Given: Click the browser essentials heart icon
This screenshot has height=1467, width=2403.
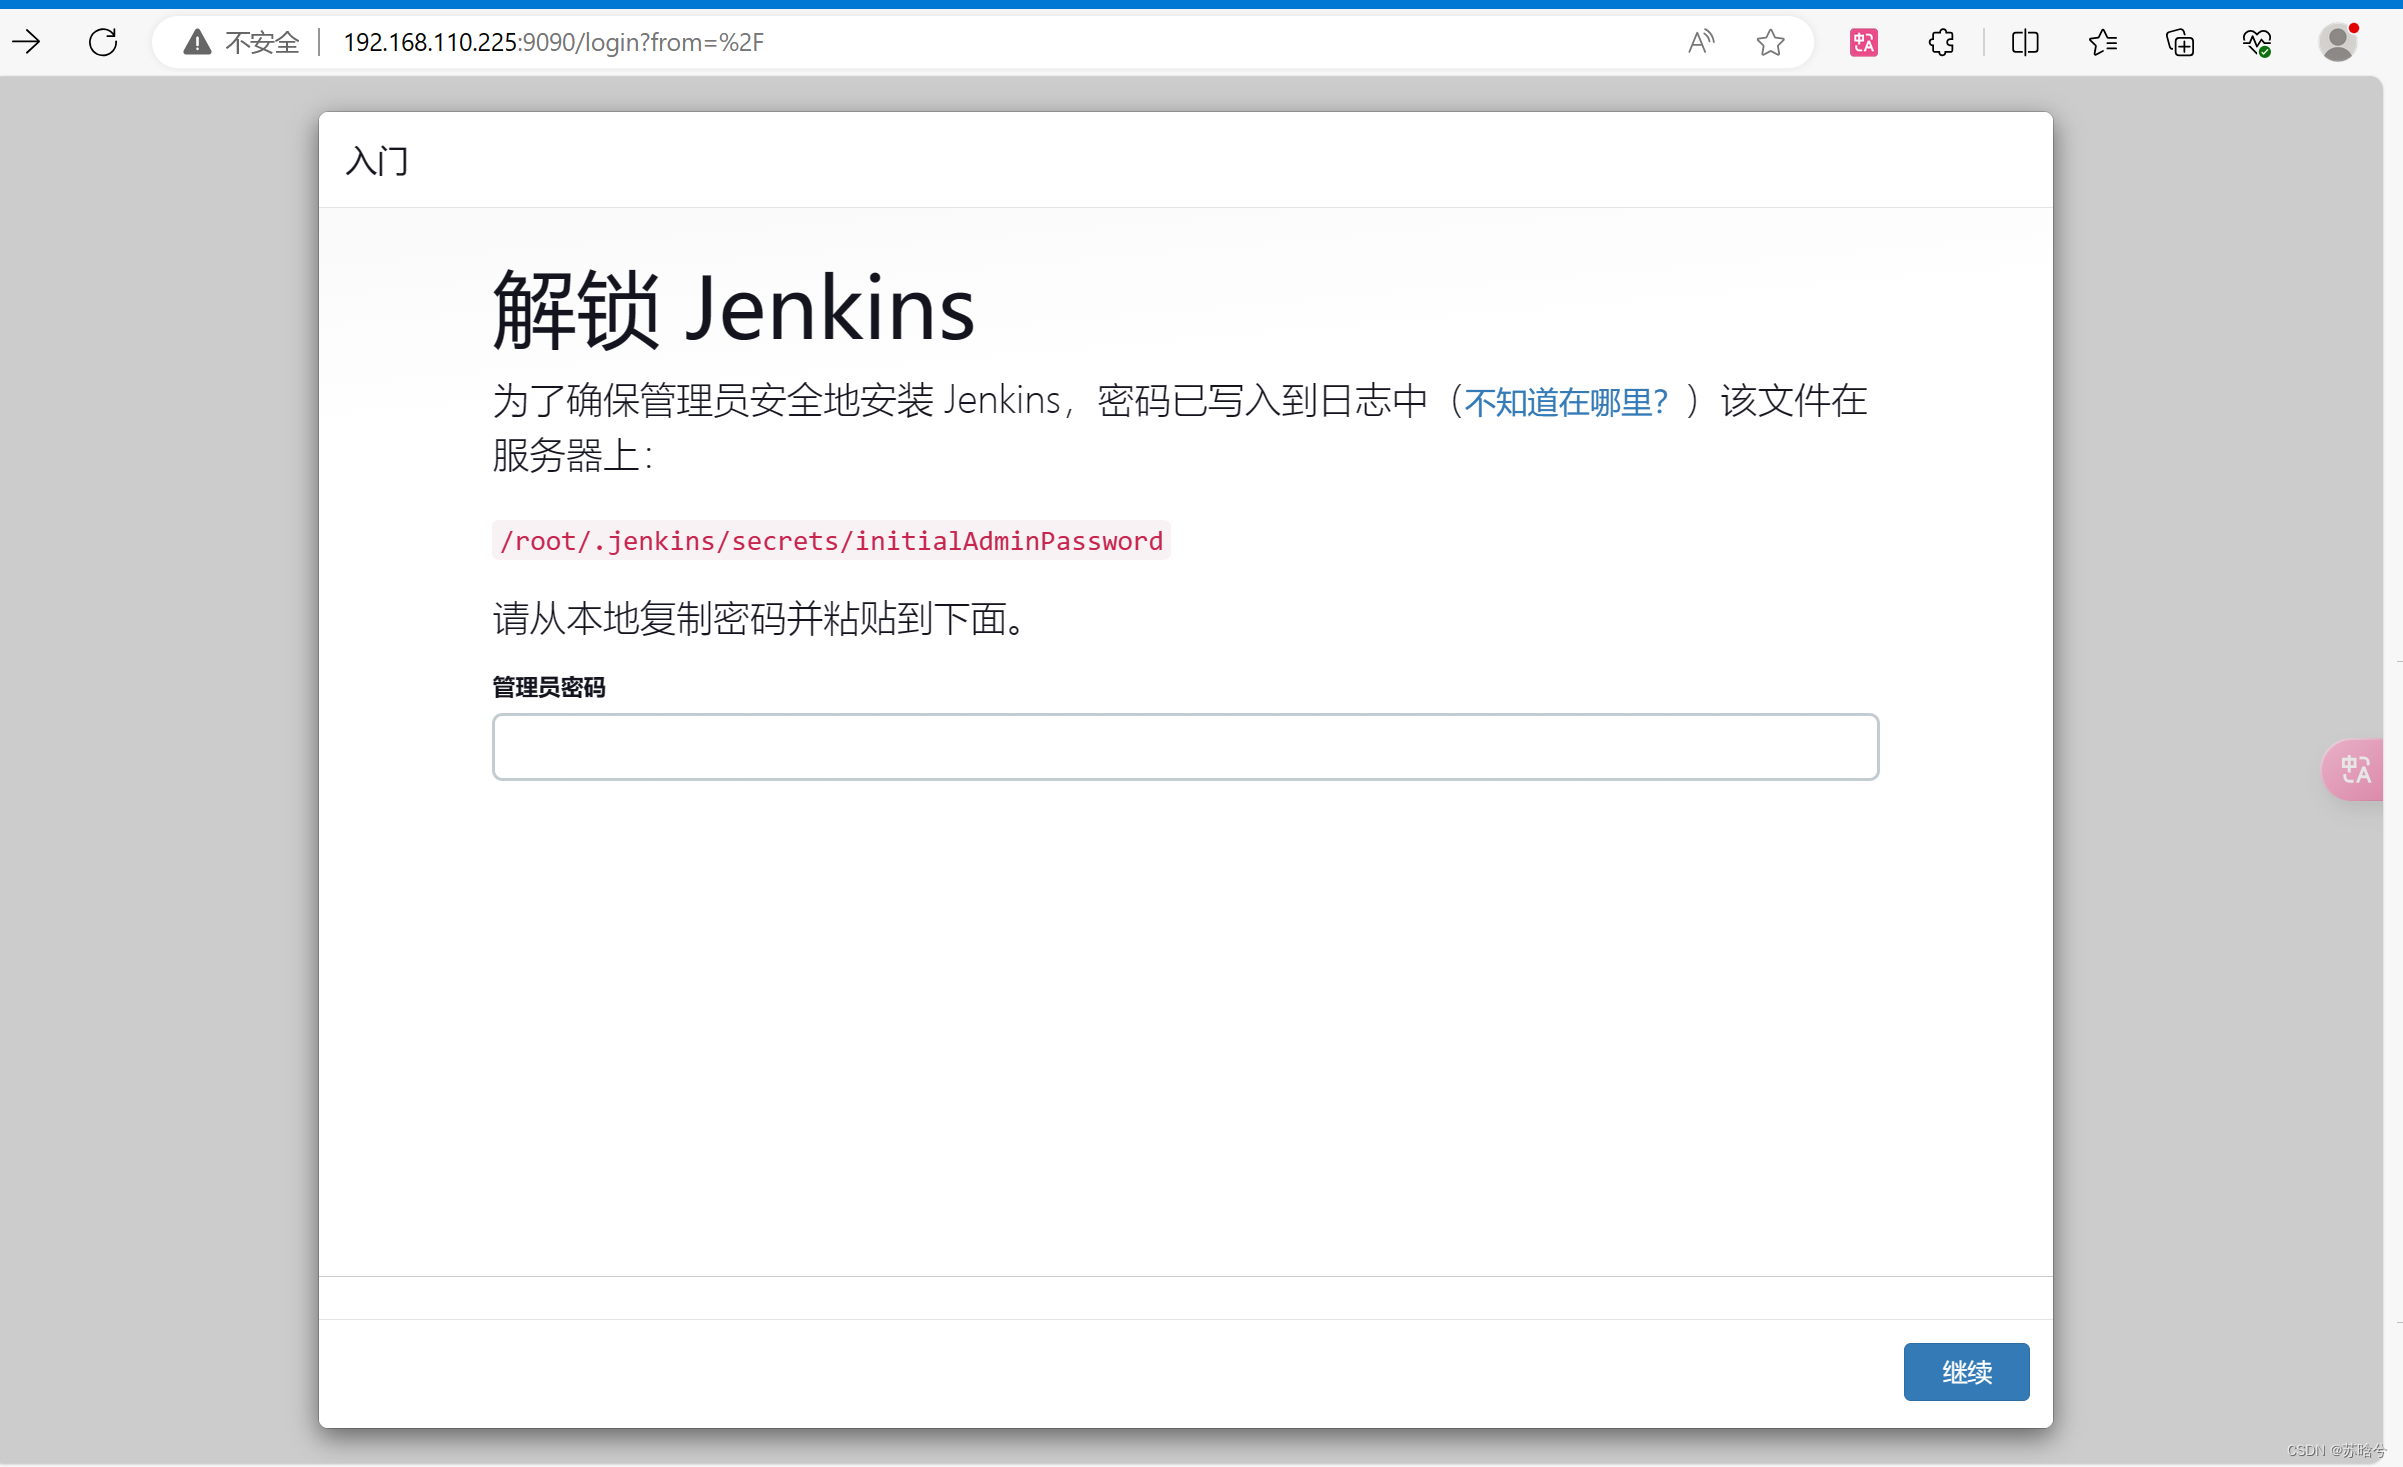Looking at the screenshot, I should pyautogui.click(x=2257, y=42).
